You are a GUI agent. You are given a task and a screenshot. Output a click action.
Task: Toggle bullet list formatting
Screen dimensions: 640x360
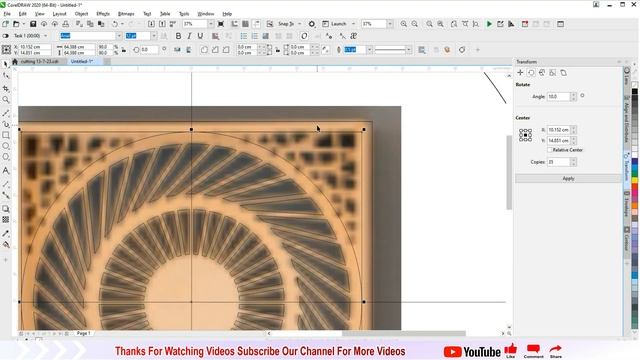[244, 36]
